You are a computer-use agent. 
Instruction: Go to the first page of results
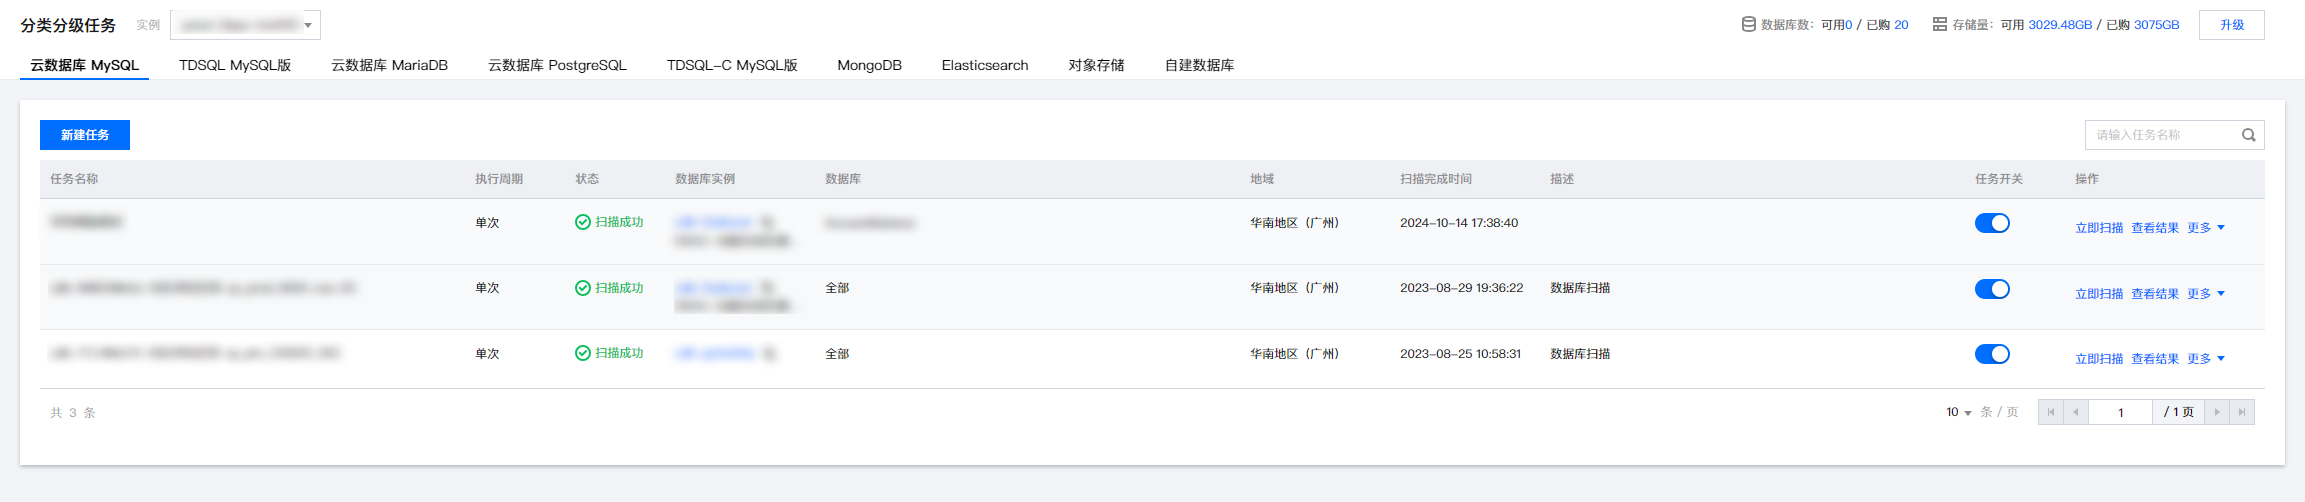coord(2051,412)
